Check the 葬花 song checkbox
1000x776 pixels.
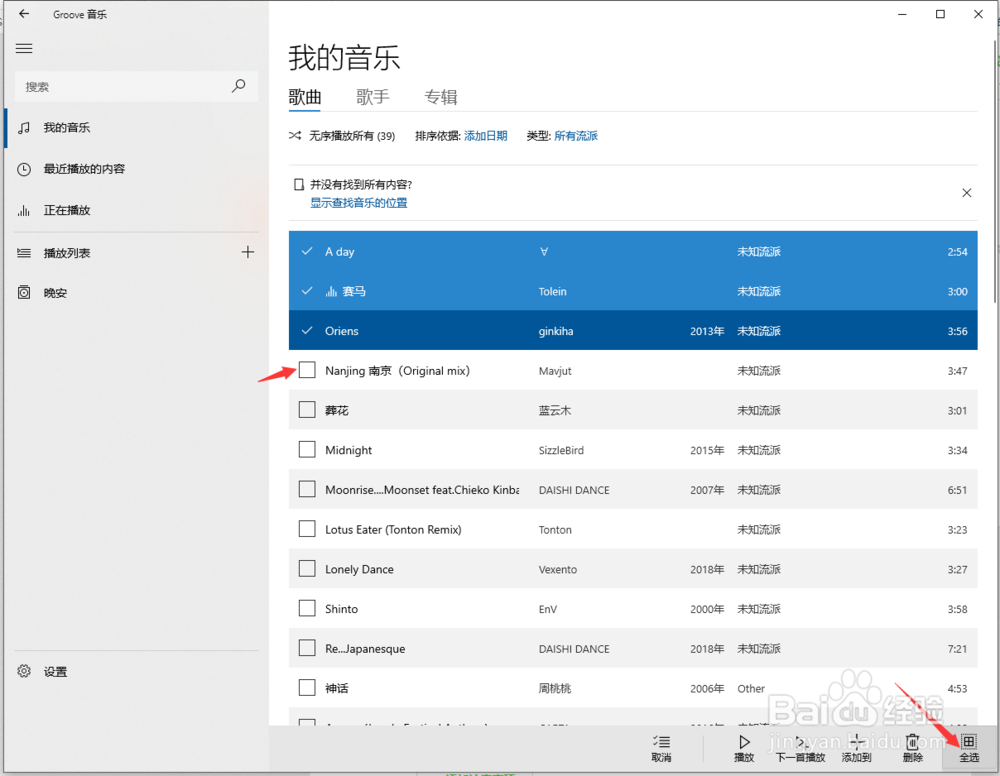click(x=307, y=409)
